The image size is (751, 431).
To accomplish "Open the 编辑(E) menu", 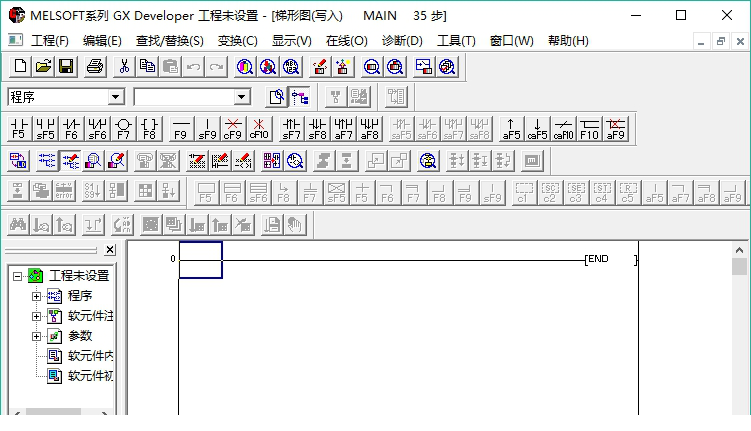I will [102, 41].
